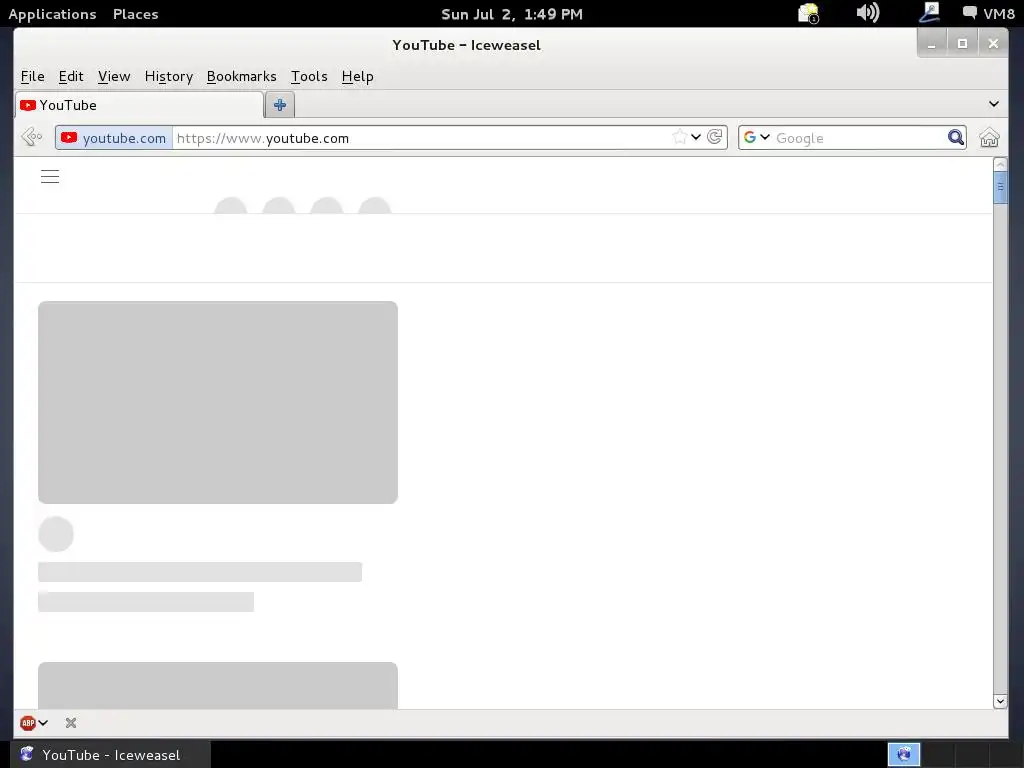Image resolution: width=1024 pixels, height=768 pixels.
Task: Click YouTube - Iceweasel taskbar button
Action: click(x=111, y=754)
